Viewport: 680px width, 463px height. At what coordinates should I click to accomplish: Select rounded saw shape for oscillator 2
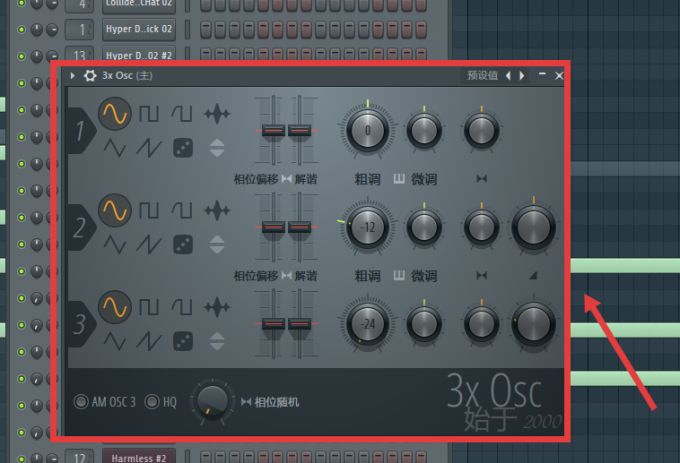[x=182, y=211]
